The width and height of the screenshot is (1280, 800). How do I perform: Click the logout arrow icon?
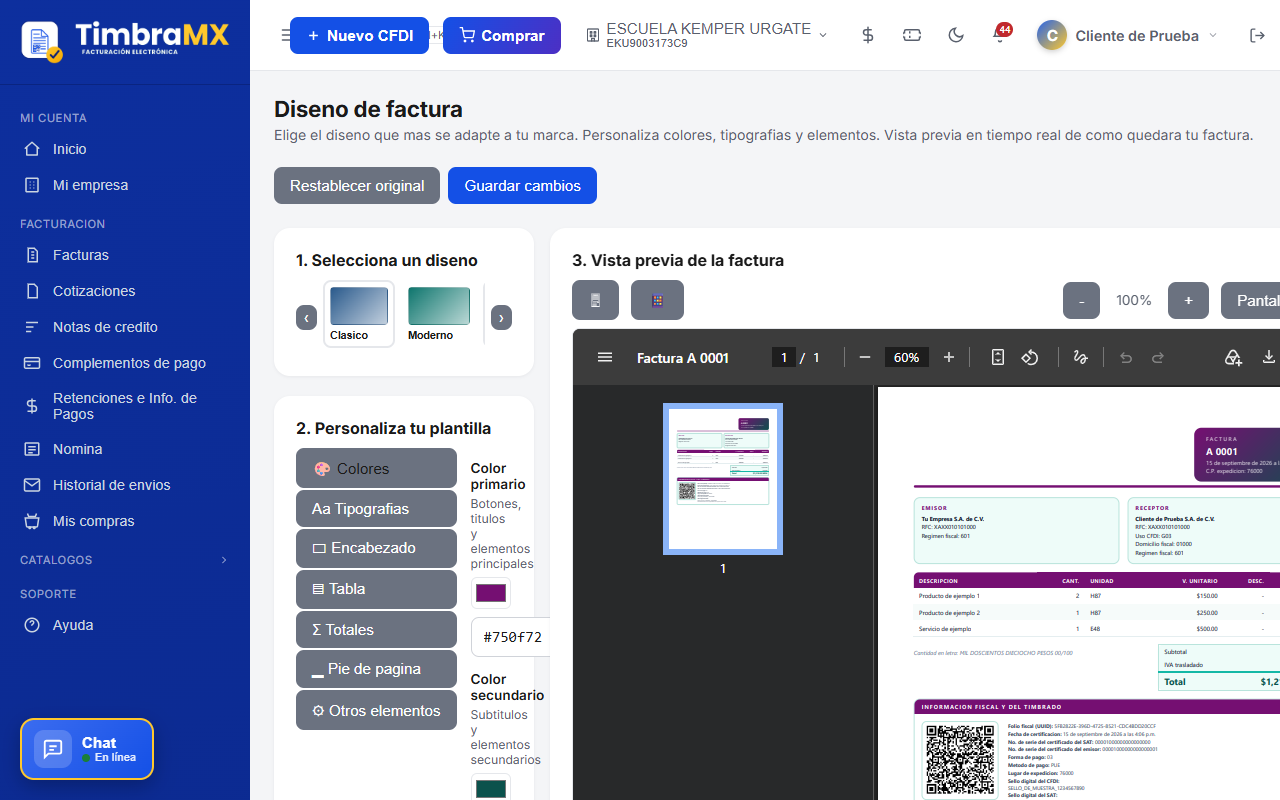click(x=1257, y=35)
